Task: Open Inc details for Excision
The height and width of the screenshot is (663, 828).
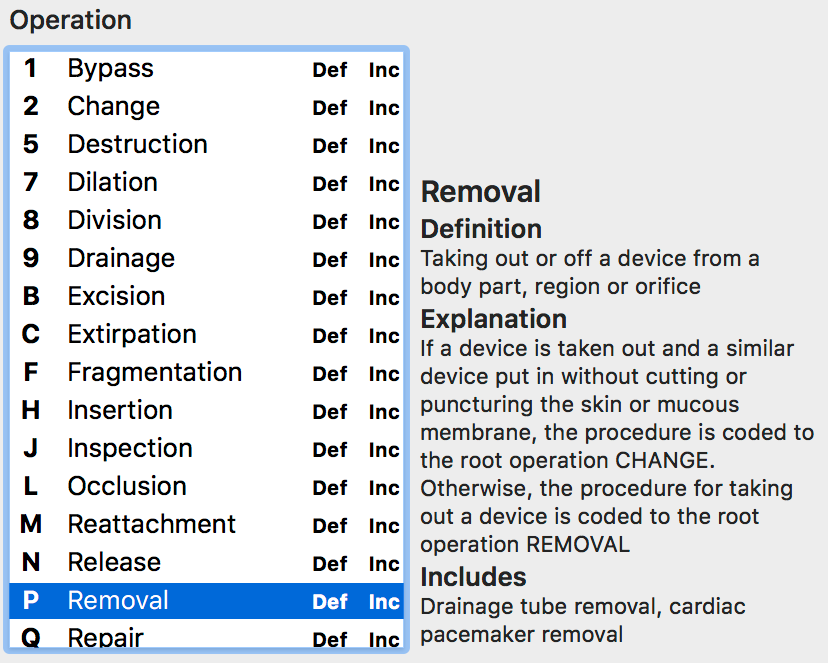Action: click(x=384, y=298)
